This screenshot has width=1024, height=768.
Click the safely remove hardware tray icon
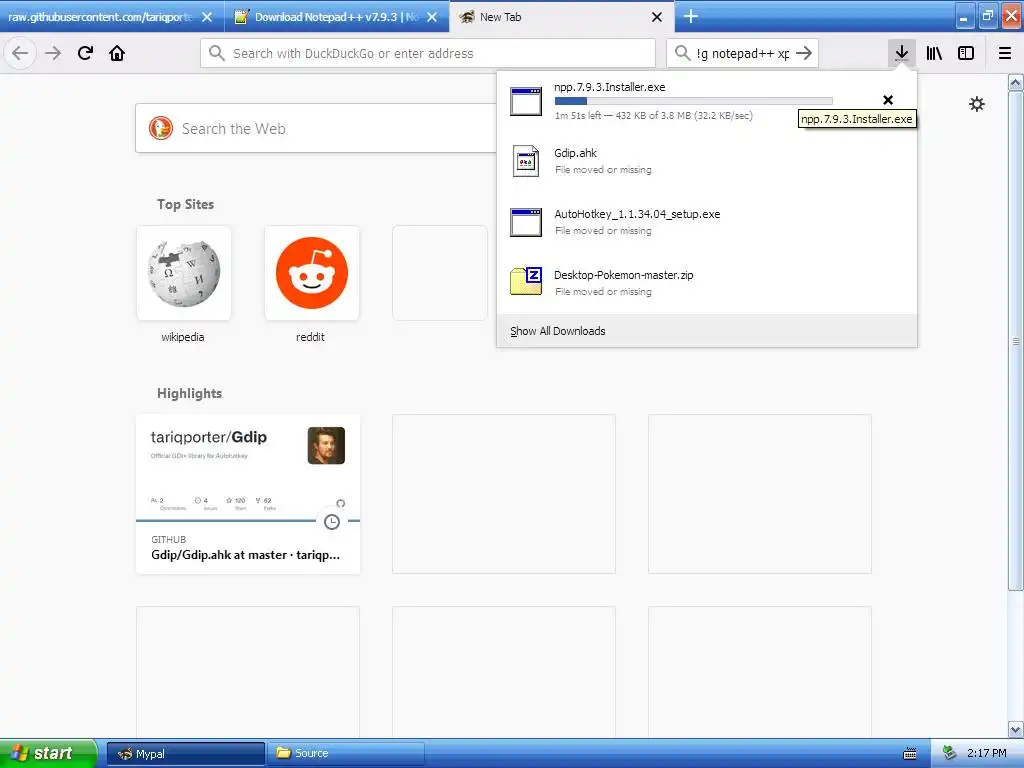coord(950,753)
